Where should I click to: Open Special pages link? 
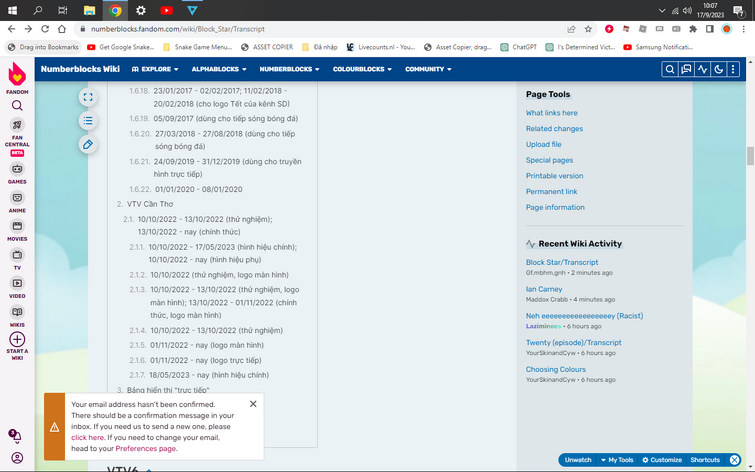click(549, 160)
